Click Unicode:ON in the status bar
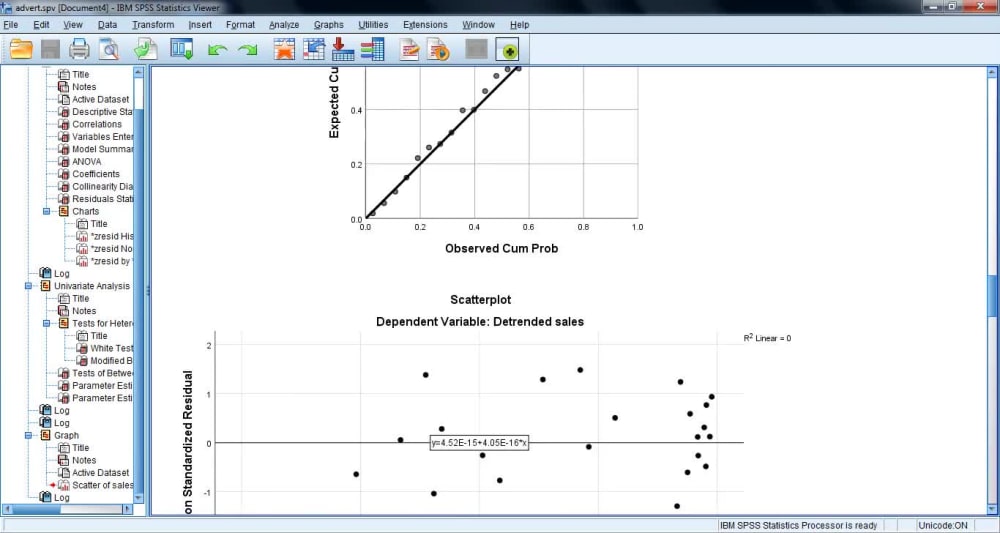Viewport: 1000px width, 533px height. [x=943, y=525]
